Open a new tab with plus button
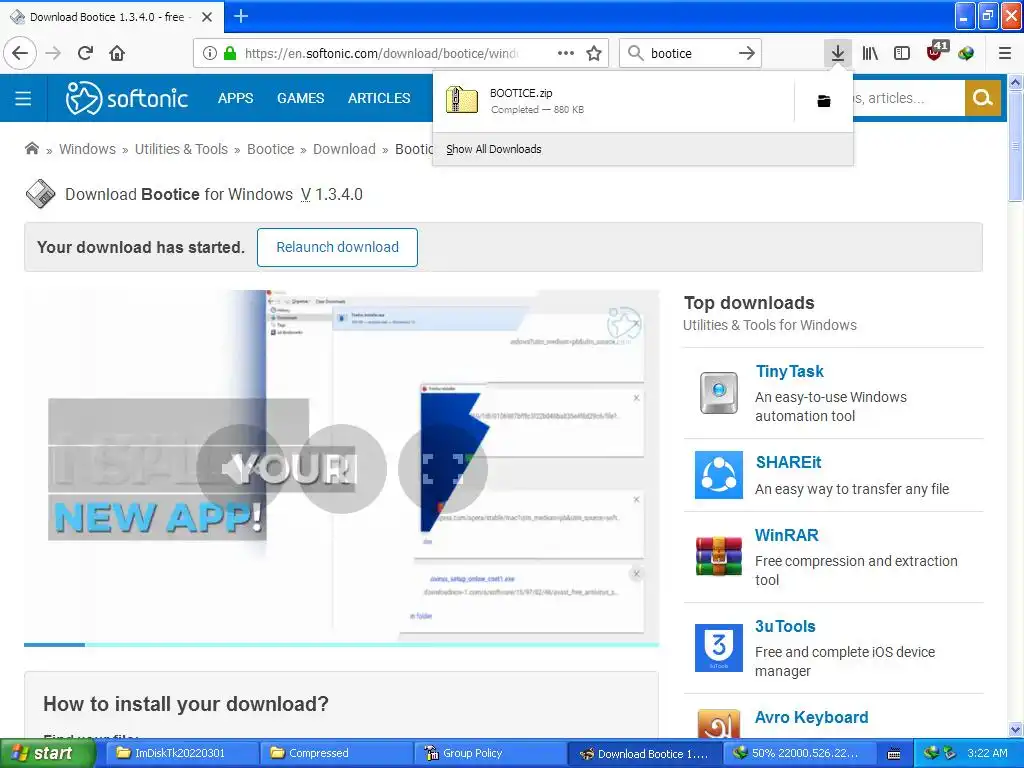Screen dimensions: 1024x768 tap(240, 16)
